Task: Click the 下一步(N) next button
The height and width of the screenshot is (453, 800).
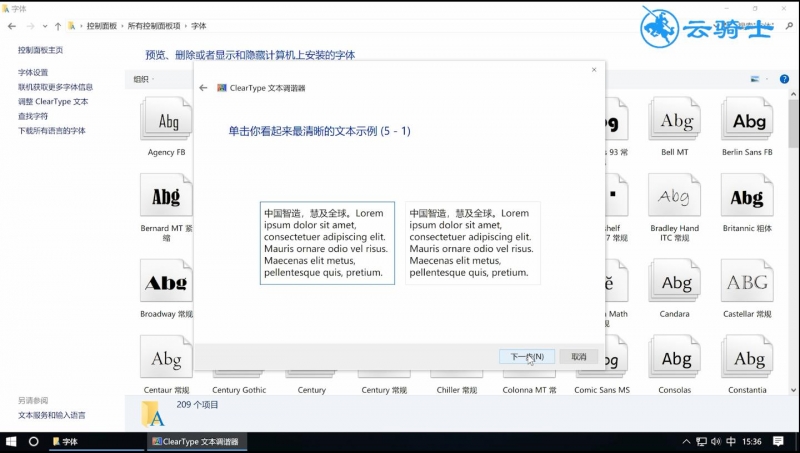Action: click(527, 357)
